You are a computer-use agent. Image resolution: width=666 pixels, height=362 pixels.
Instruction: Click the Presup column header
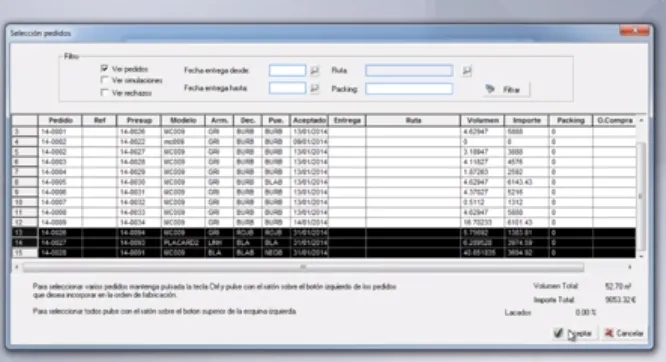(x=139, y=120)
